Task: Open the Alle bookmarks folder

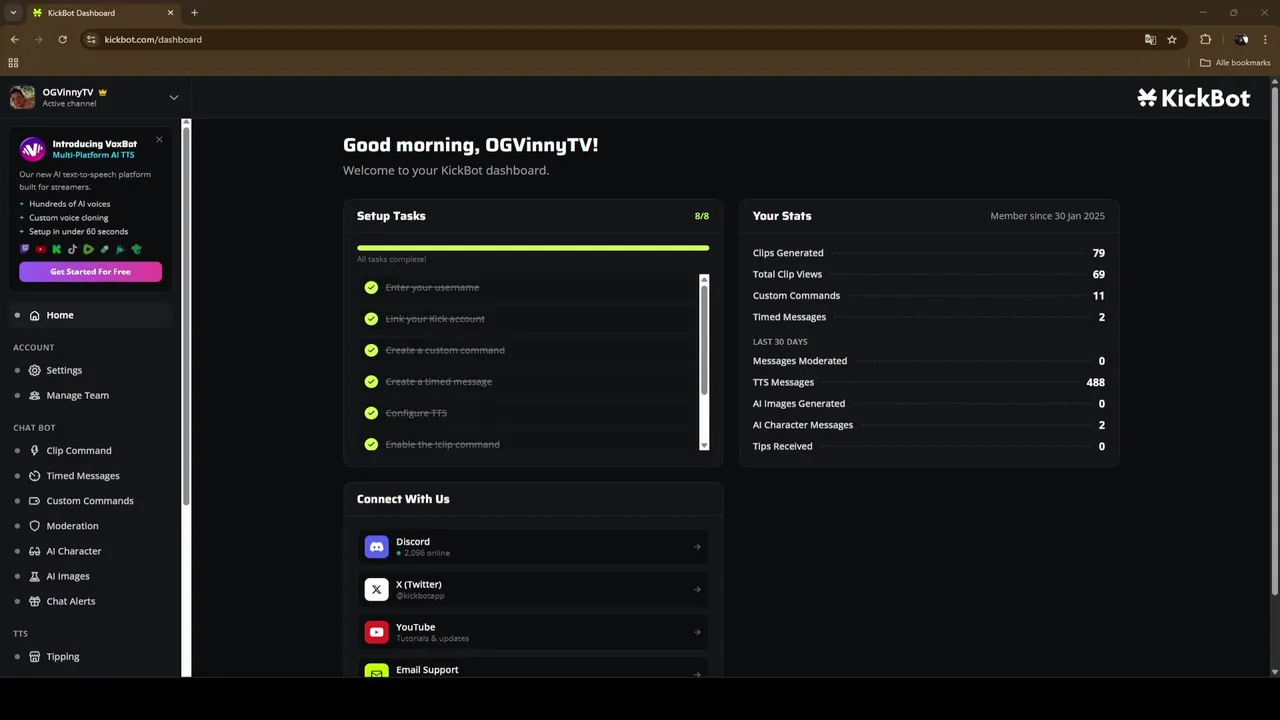Action: coord(1235,62)
